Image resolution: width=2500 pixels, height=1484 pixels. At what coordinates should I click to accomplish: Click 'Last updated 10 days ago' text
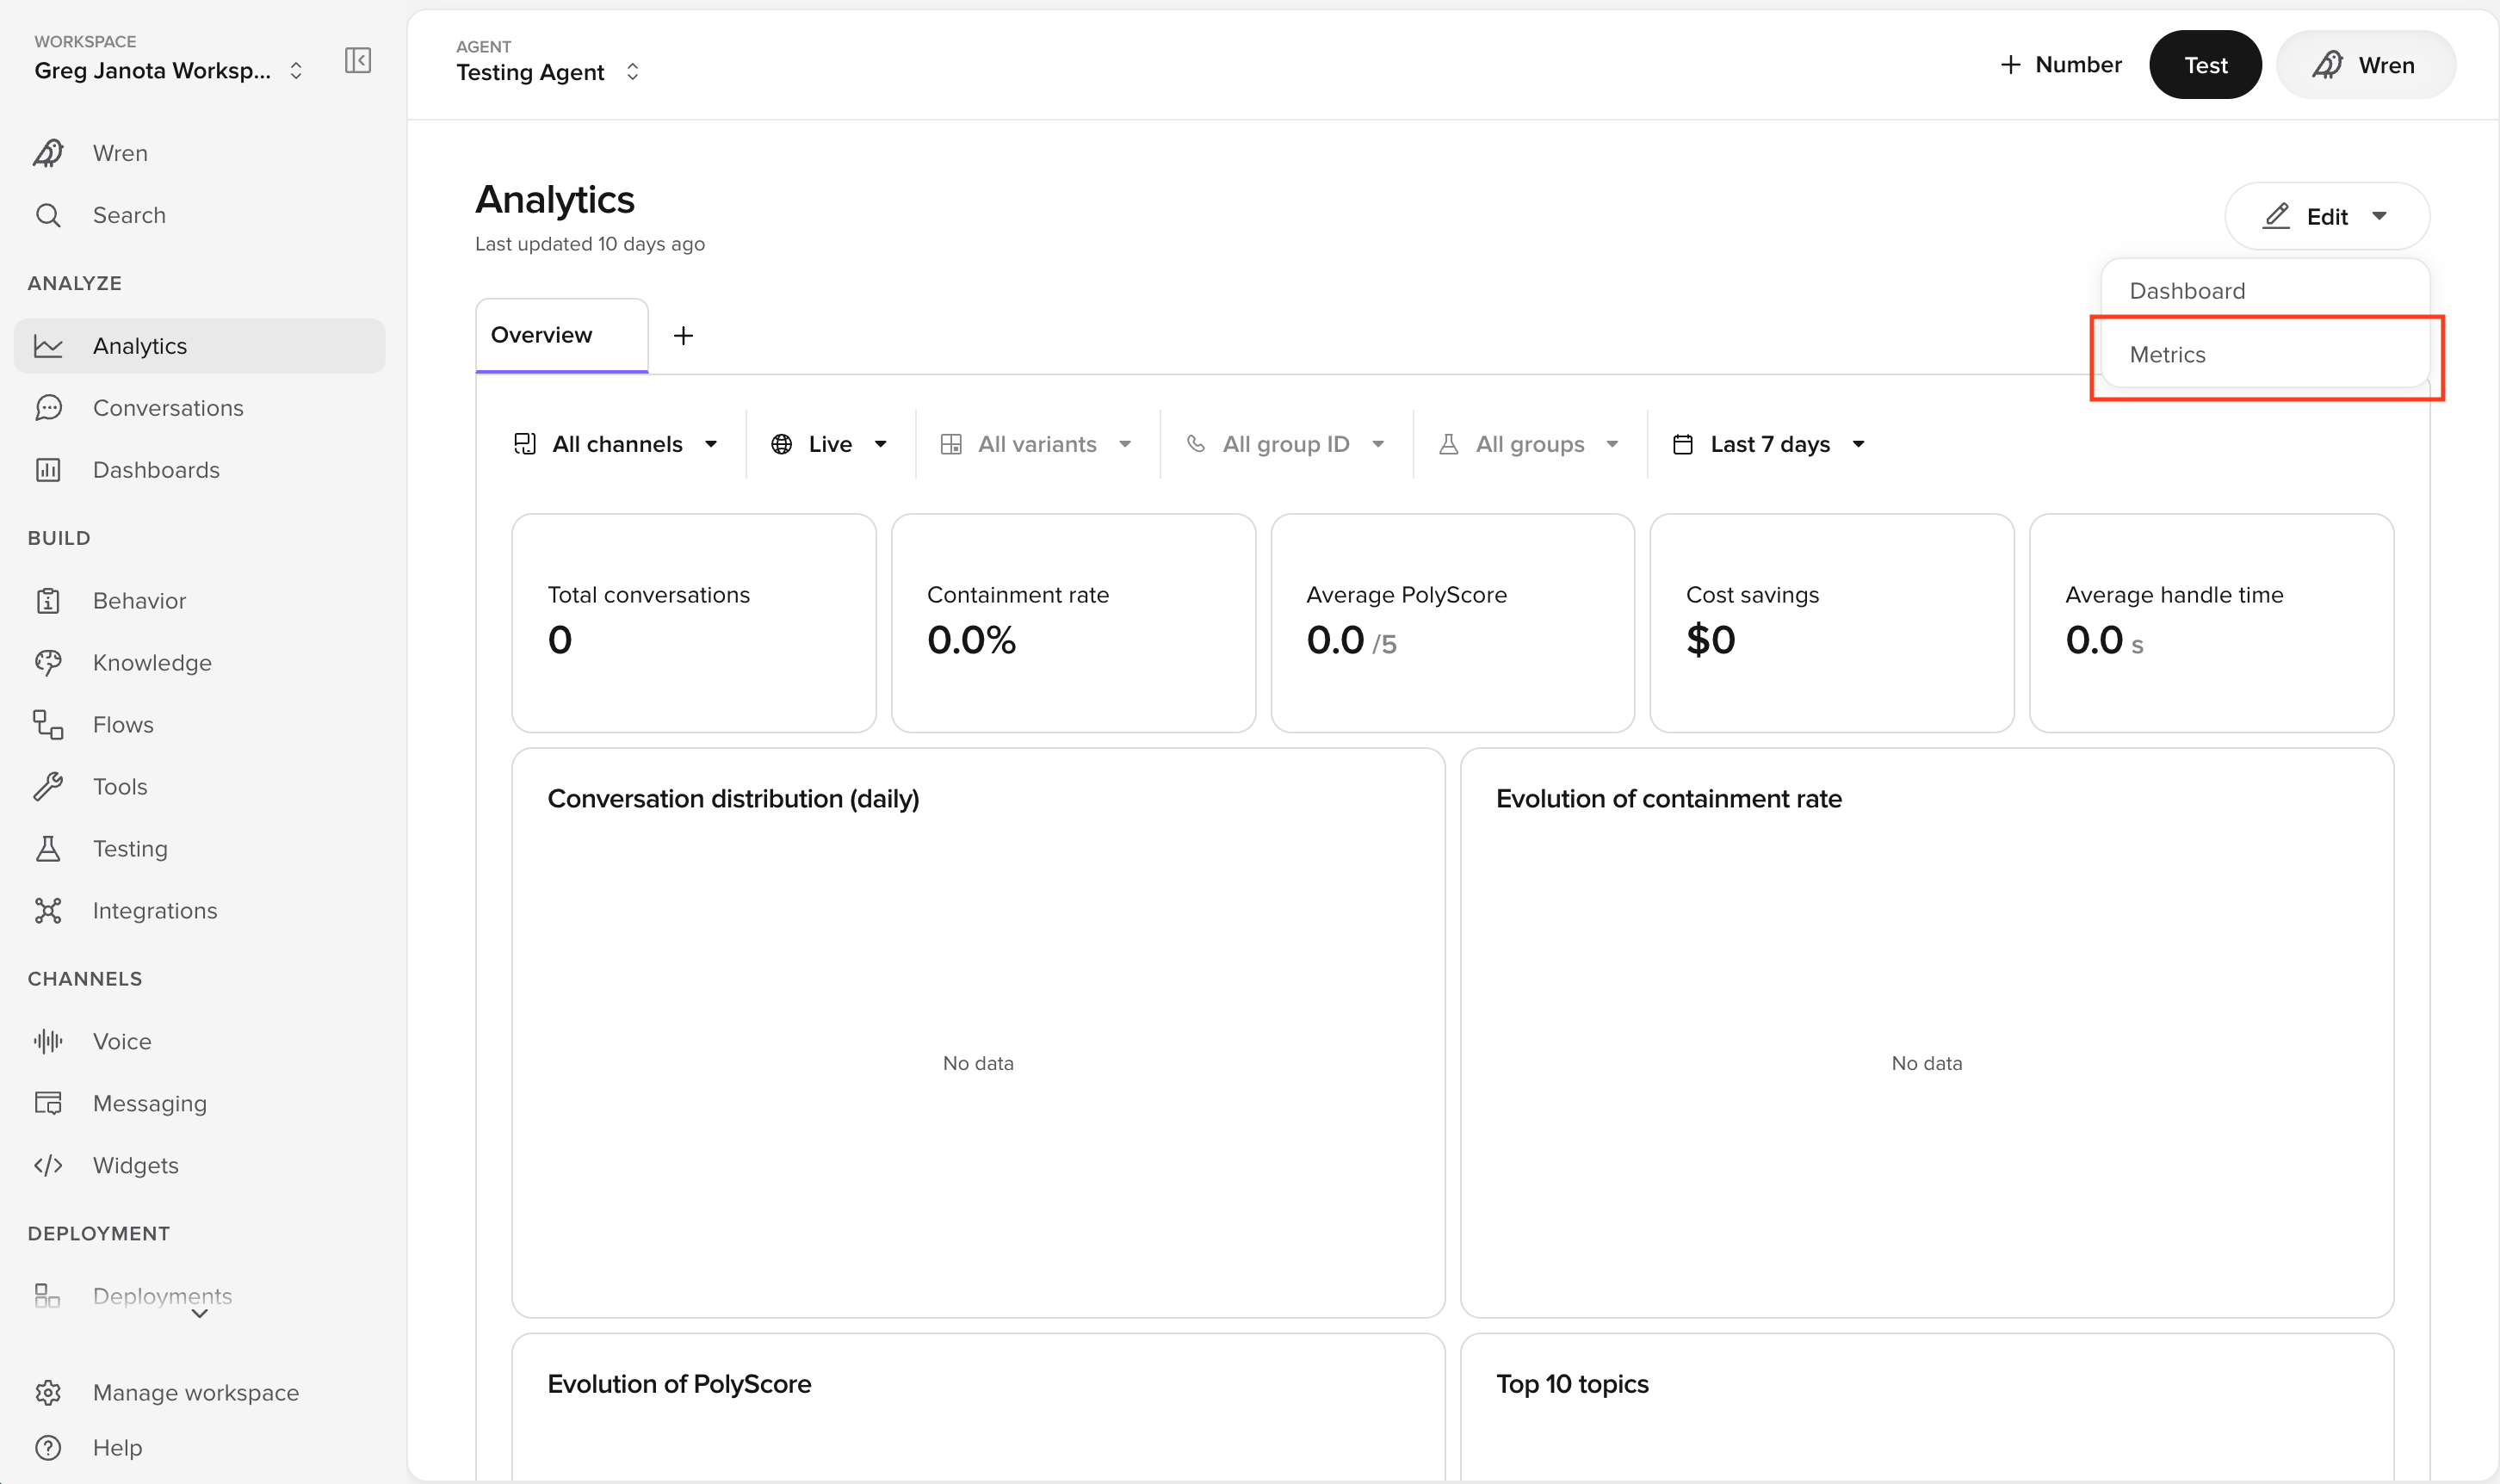[590, 244]
